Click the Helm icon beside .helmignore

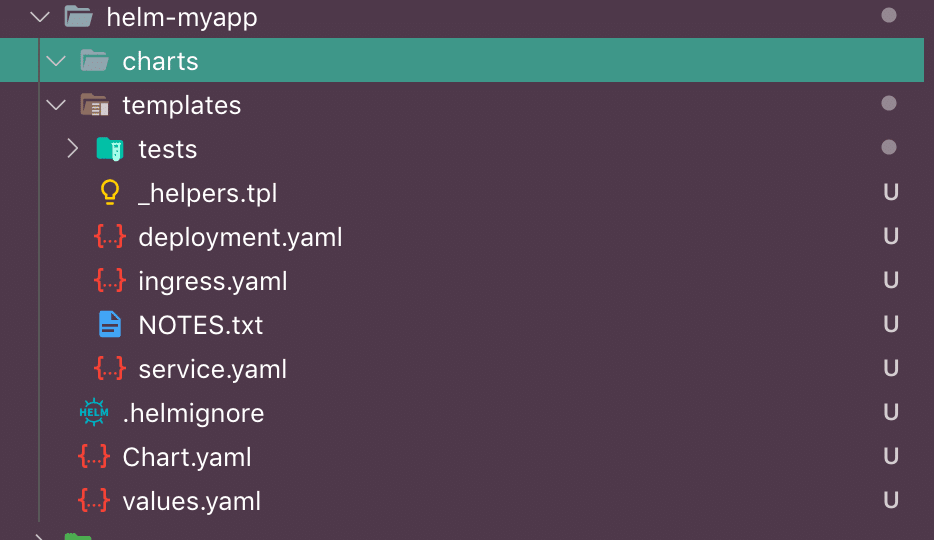(x=94, y=413)
